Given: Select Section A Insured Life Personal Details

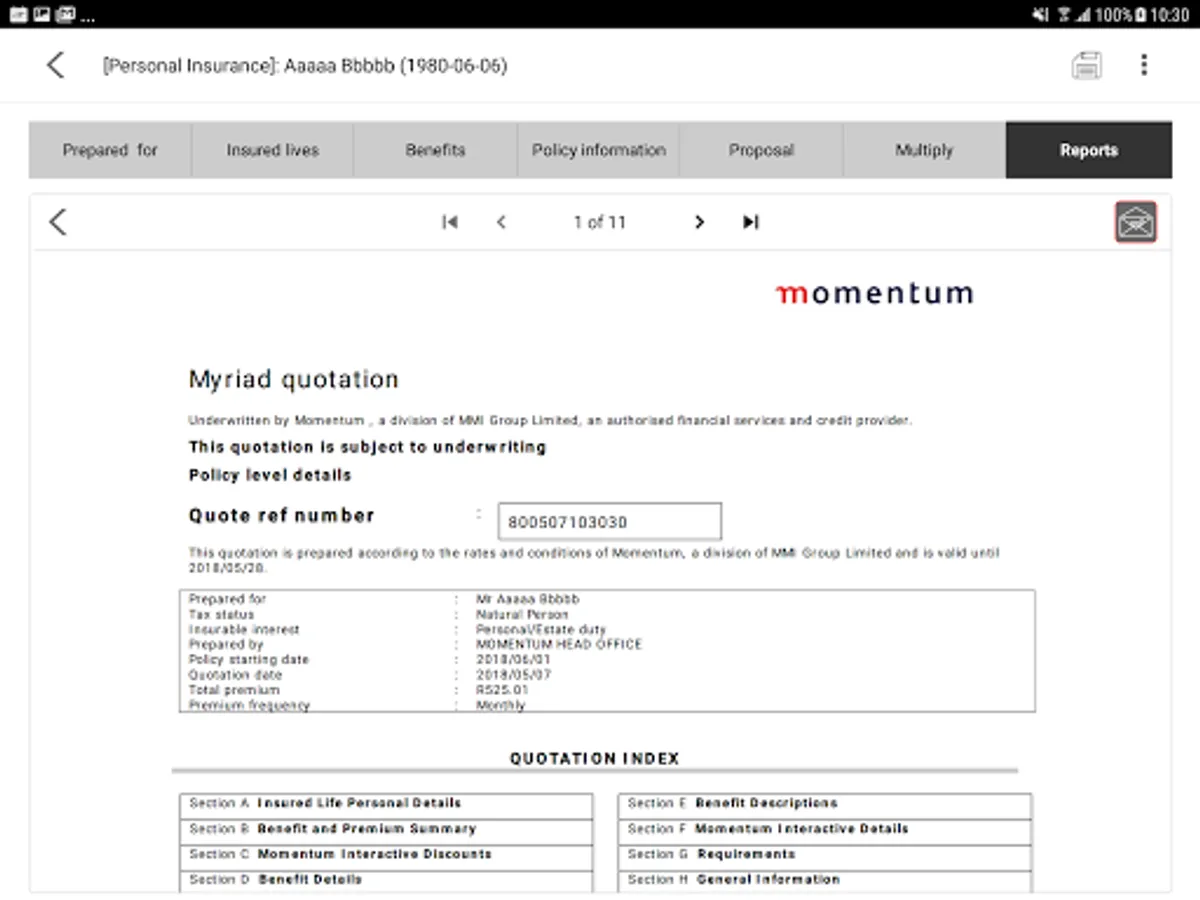Looking at the screenshot, I should (x=386, y=804).
